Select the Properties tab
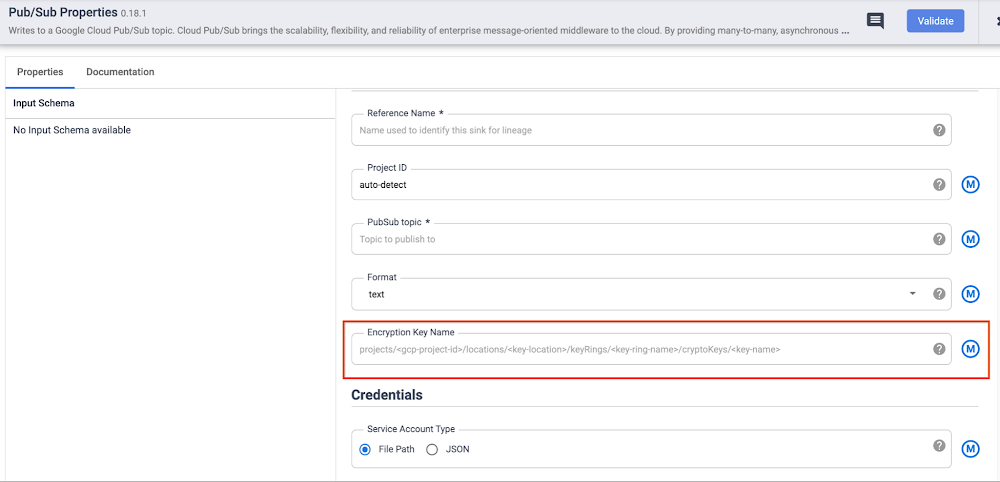This screenshot has height=482, width=1000. (40, 72)
